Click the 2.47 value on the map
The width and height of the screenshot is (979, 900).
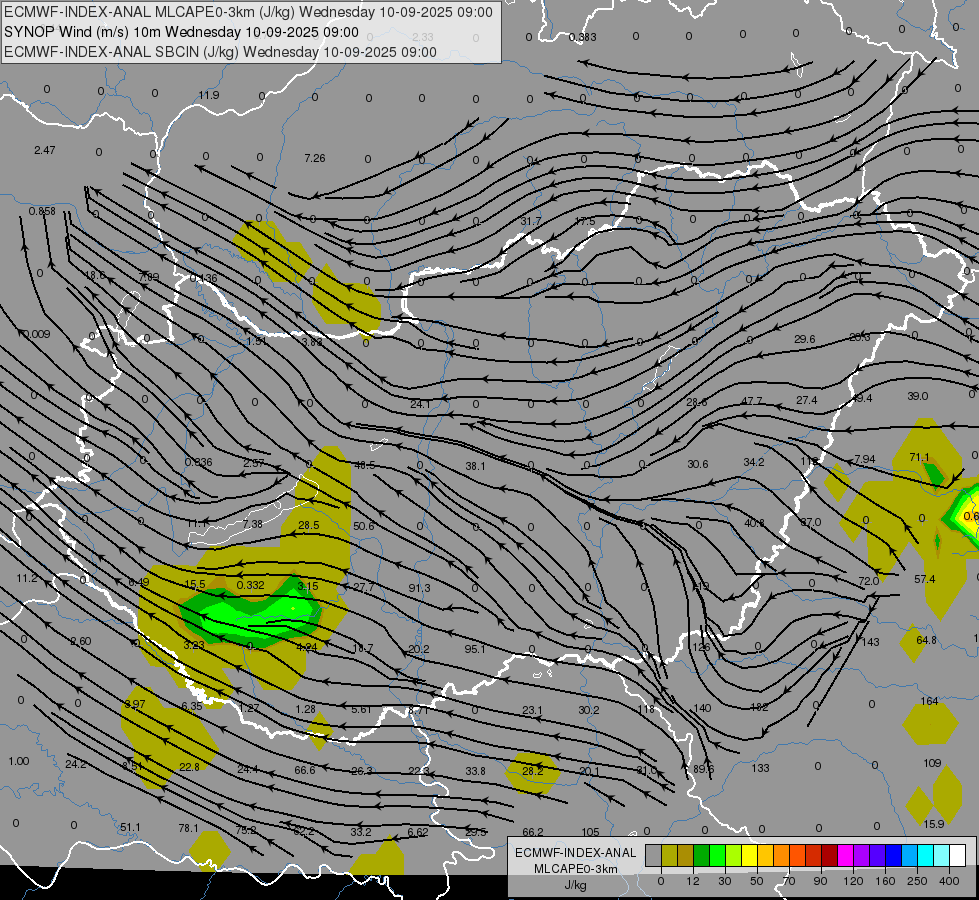click(x=45, y=150)
